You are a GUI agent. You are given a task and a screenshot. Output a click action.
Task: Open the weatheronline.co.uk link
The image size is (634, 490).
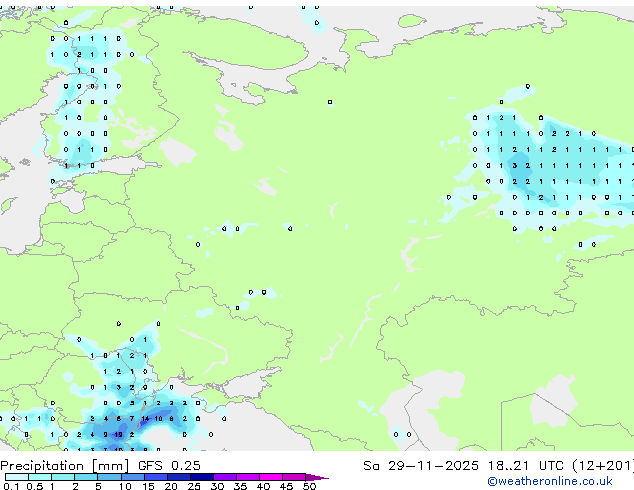550,481
